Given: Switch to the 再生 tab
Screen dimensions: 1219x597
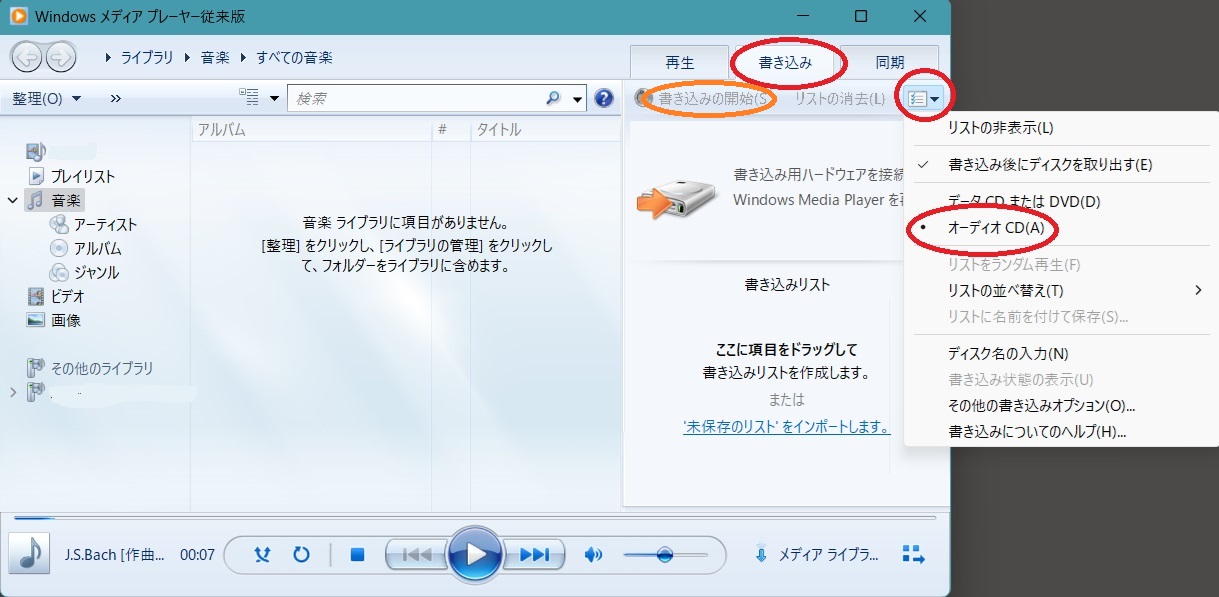Looking at the screenshot, I should tap(679, 62).
